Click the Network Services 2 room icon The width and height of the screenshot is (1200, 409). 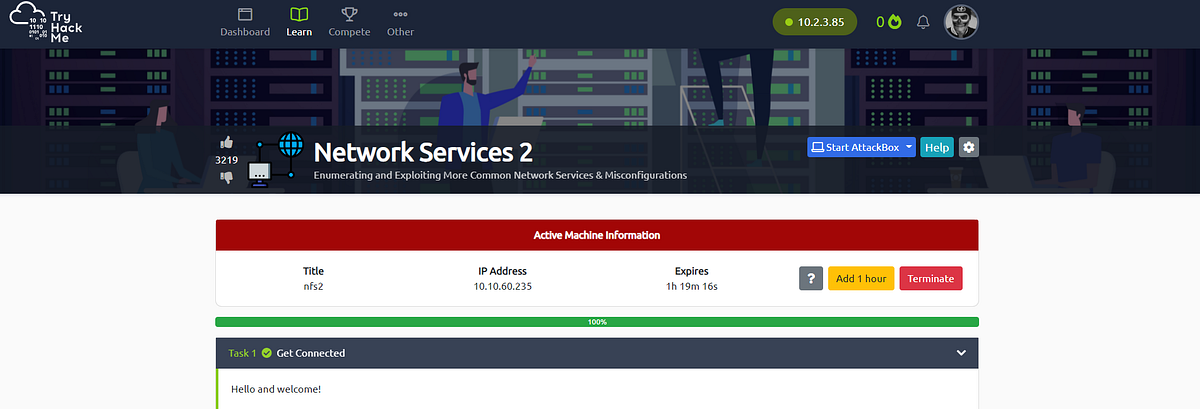[x=275, y=160]
